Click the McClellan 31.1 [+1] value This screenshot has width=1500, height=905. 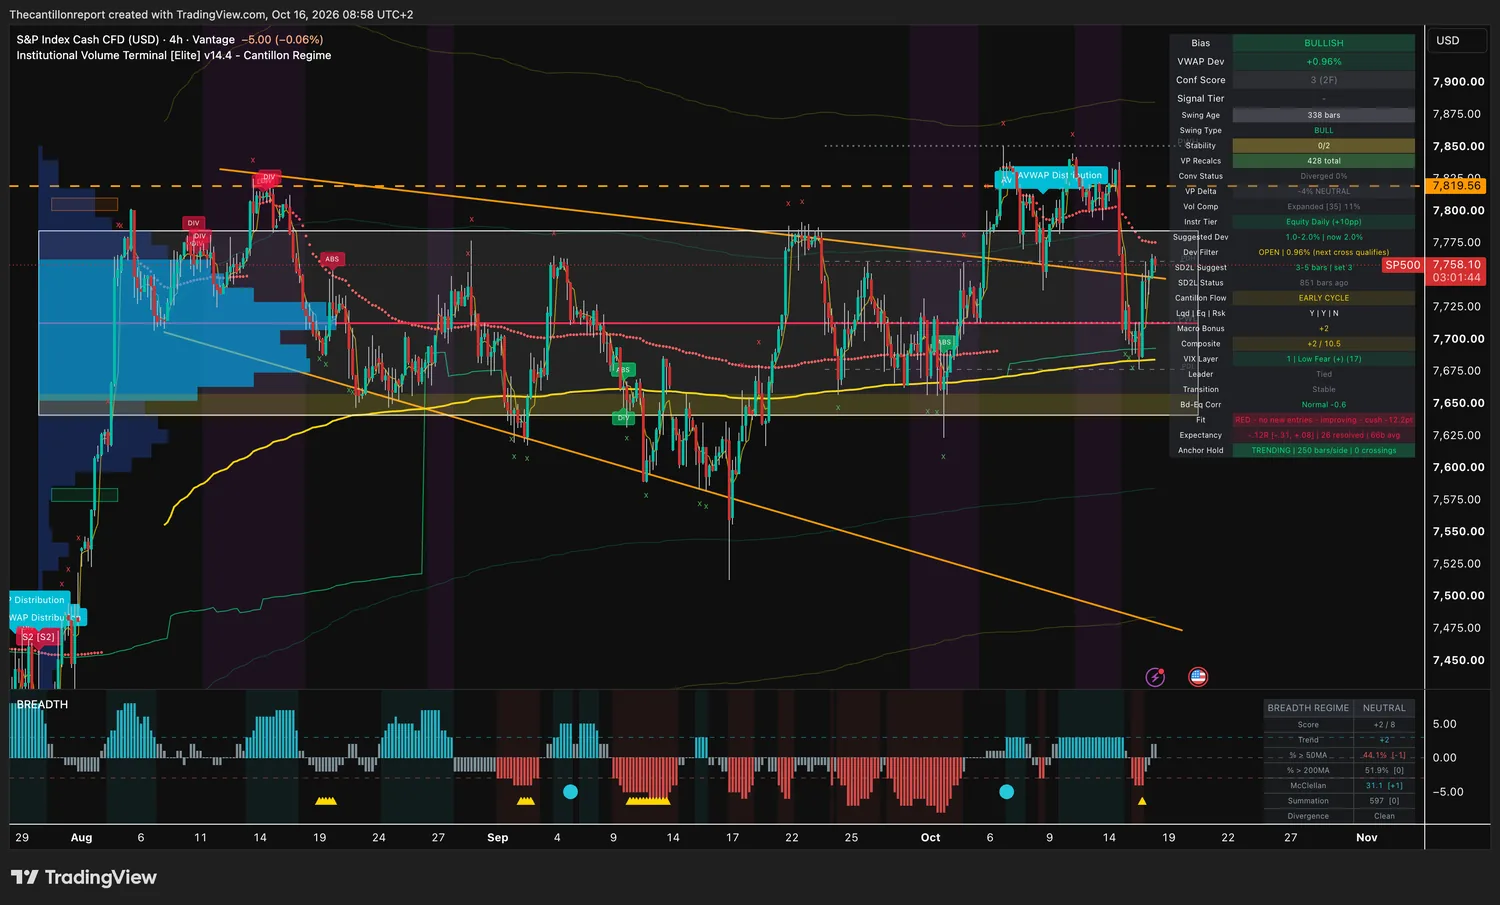point(1384,786)
